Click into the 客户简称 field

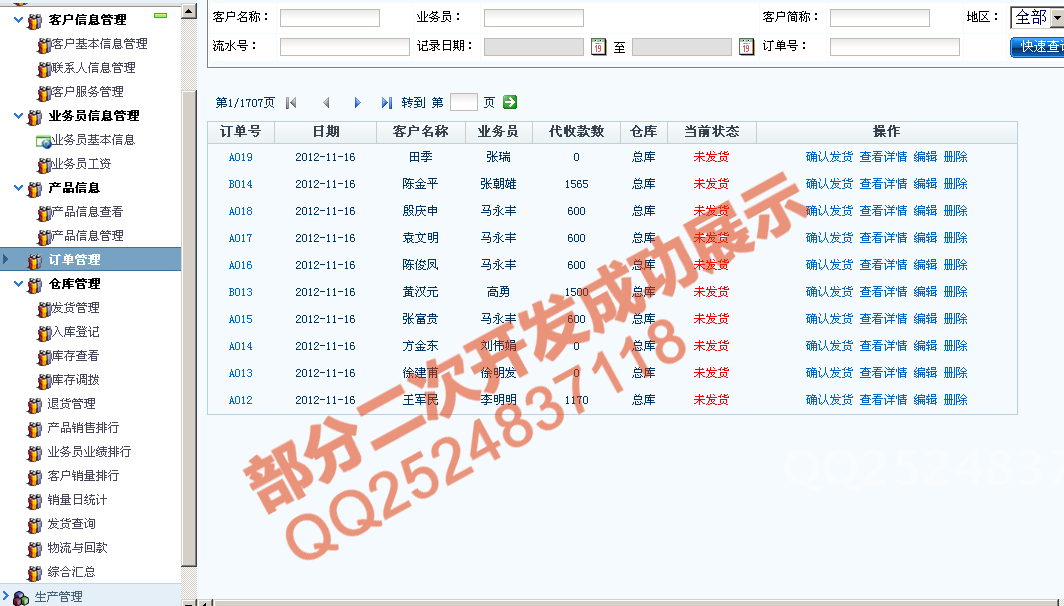pyautogui.click(x=879, y=18)
